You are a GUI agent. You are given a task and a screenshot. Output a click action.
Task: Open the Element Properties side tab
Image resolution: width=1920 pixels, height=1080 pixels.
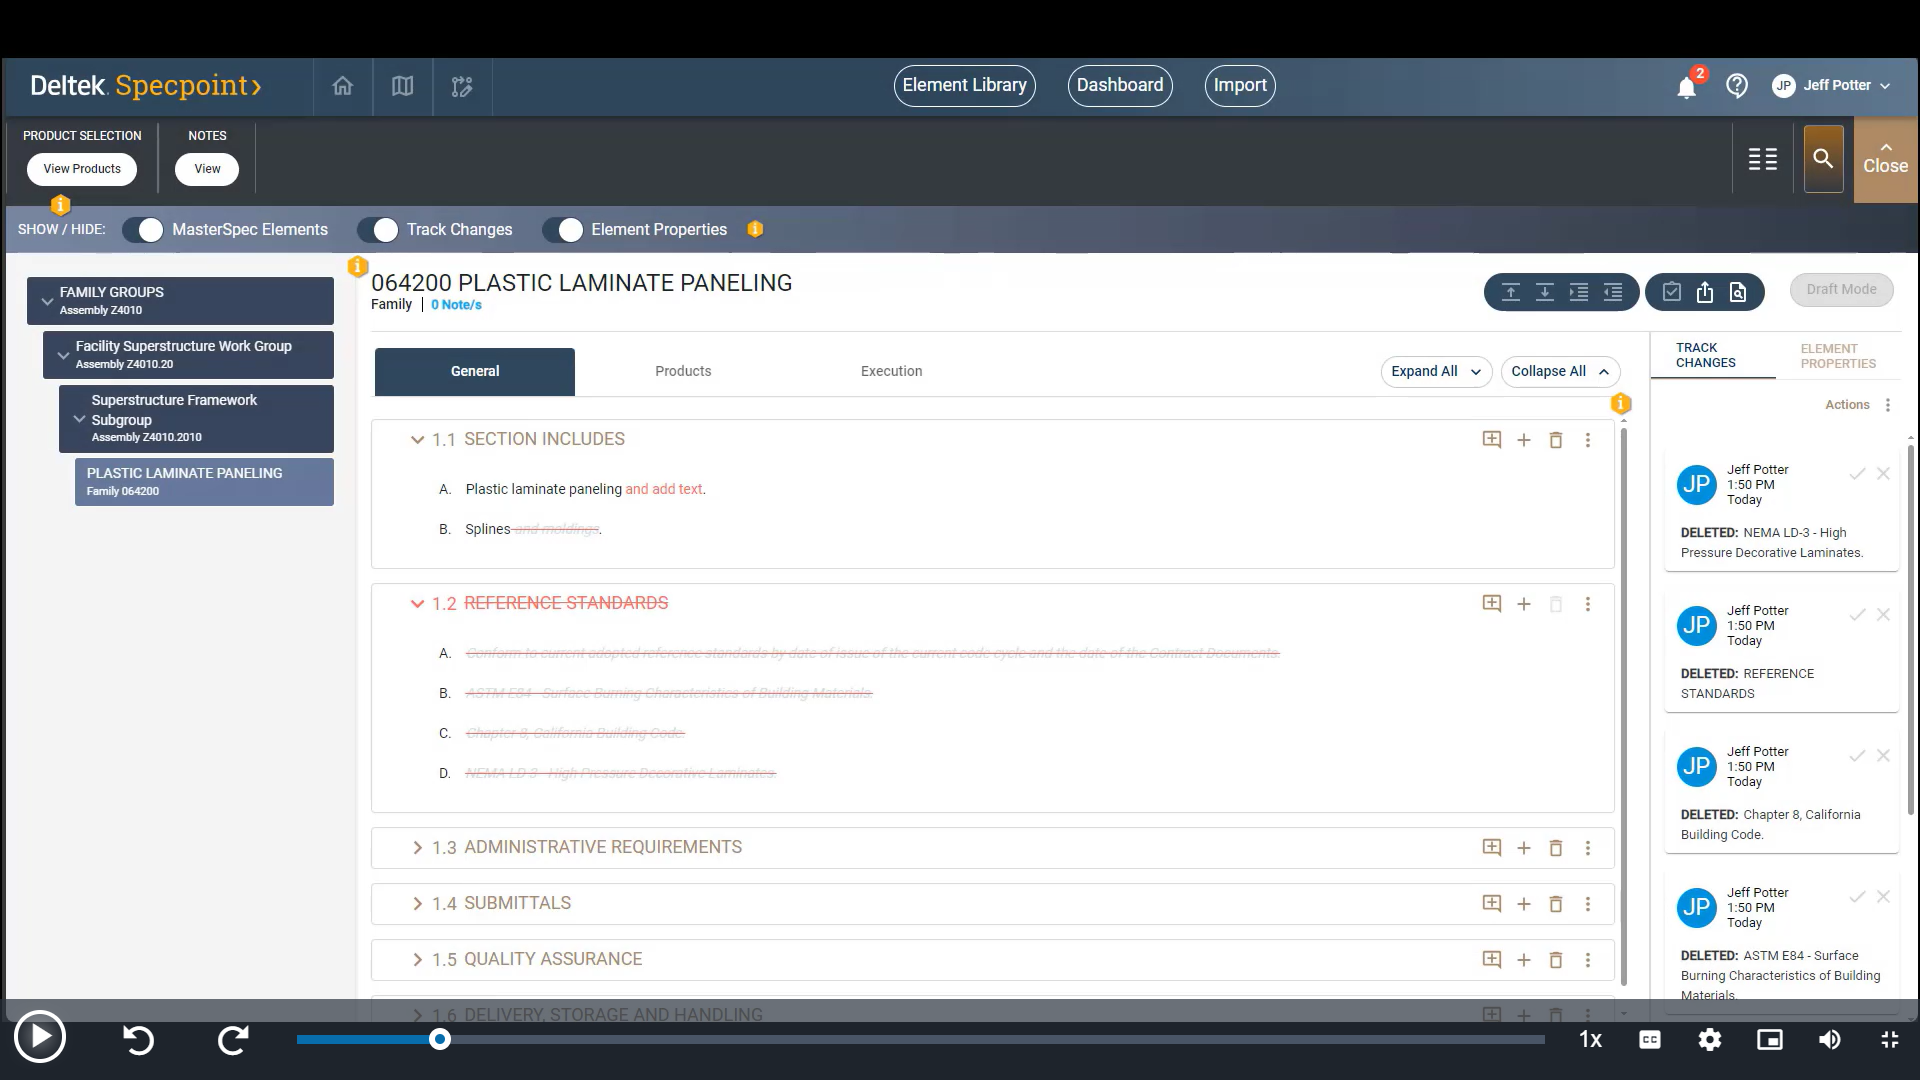tap(1837, 356)
